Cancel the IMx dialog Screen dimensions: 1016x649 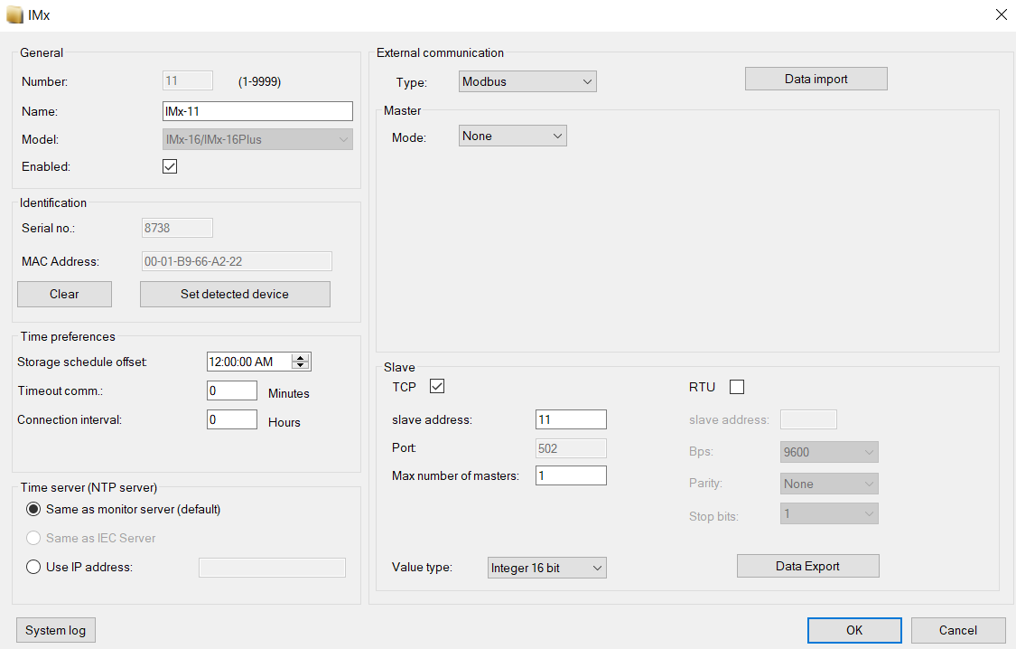click(x=958, y=630)
